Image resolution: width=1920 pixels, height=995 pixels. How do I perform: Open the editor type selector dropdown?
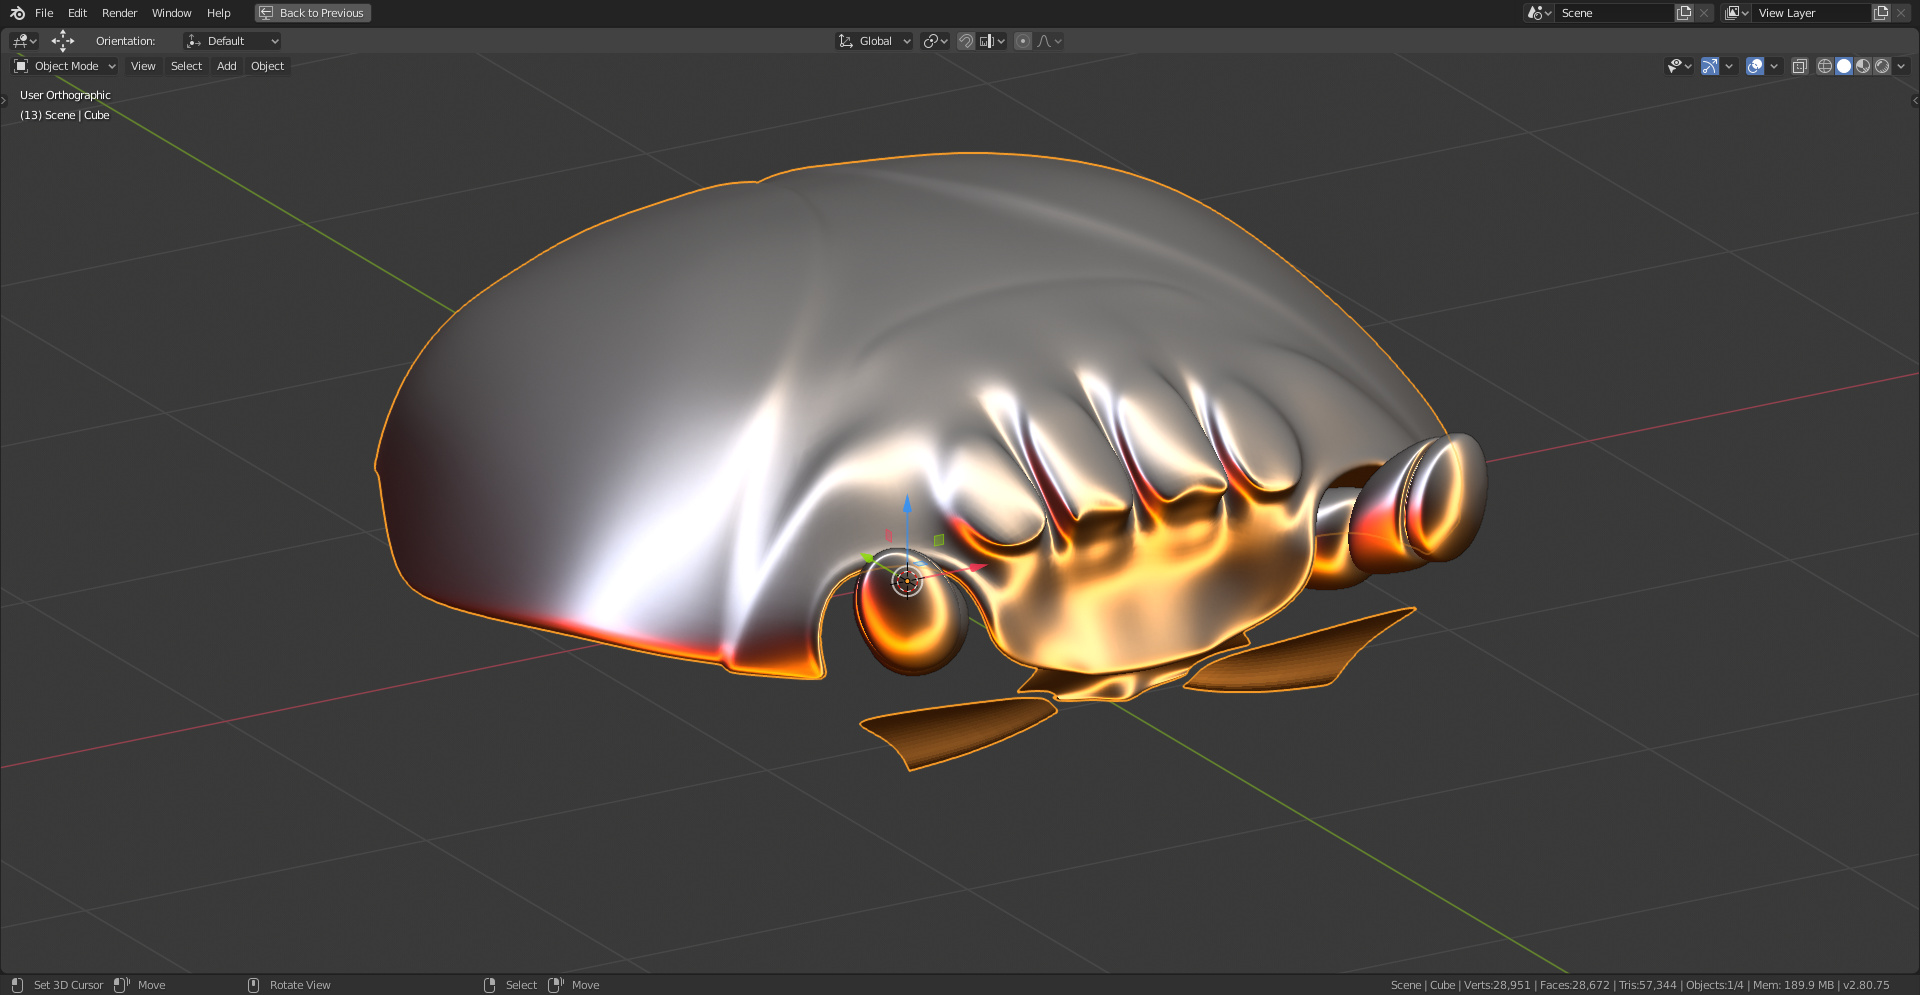(x=24, y=41)
